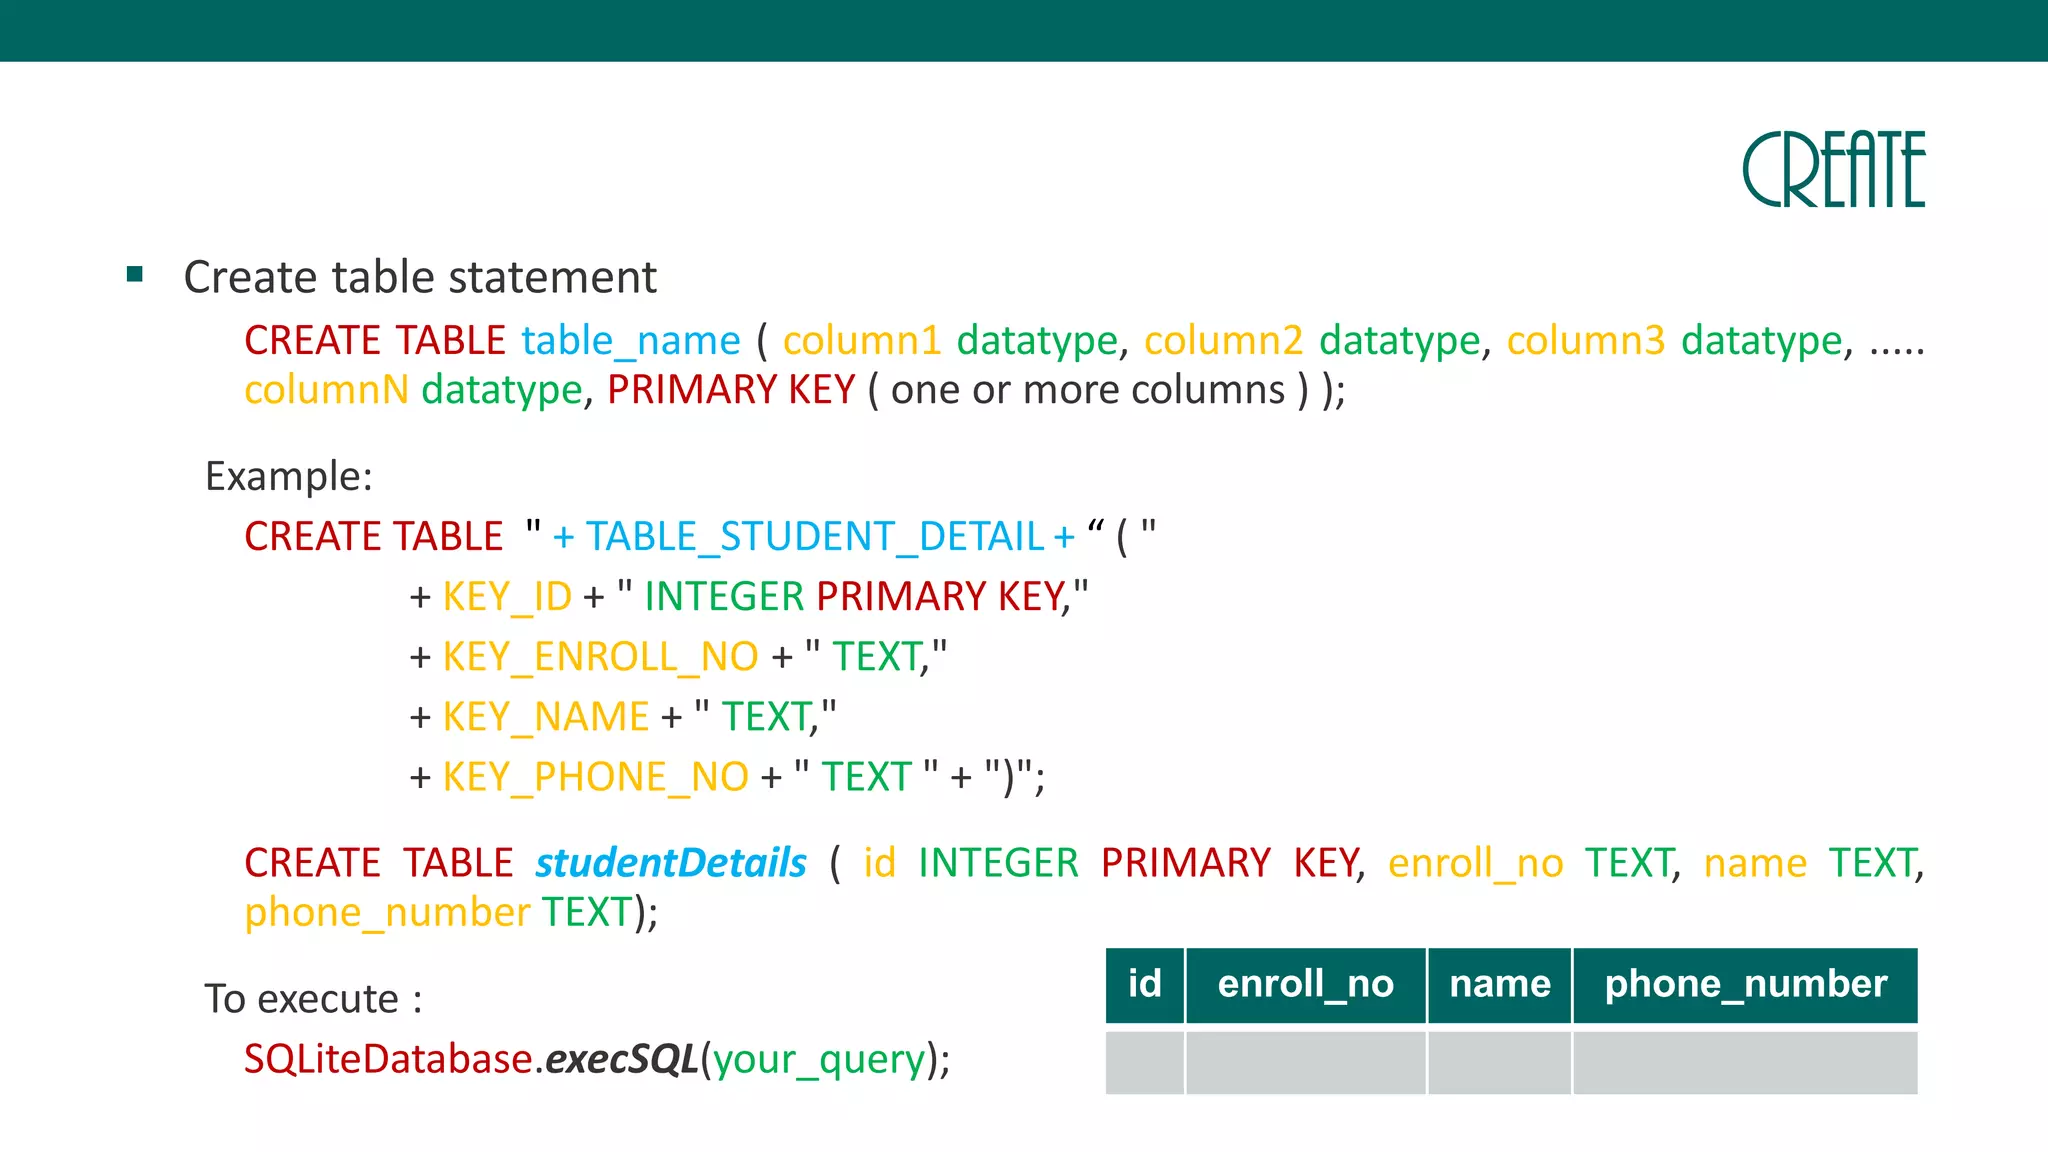
Task: Click 'your_query' parameter text
Action: point(819,1060)
